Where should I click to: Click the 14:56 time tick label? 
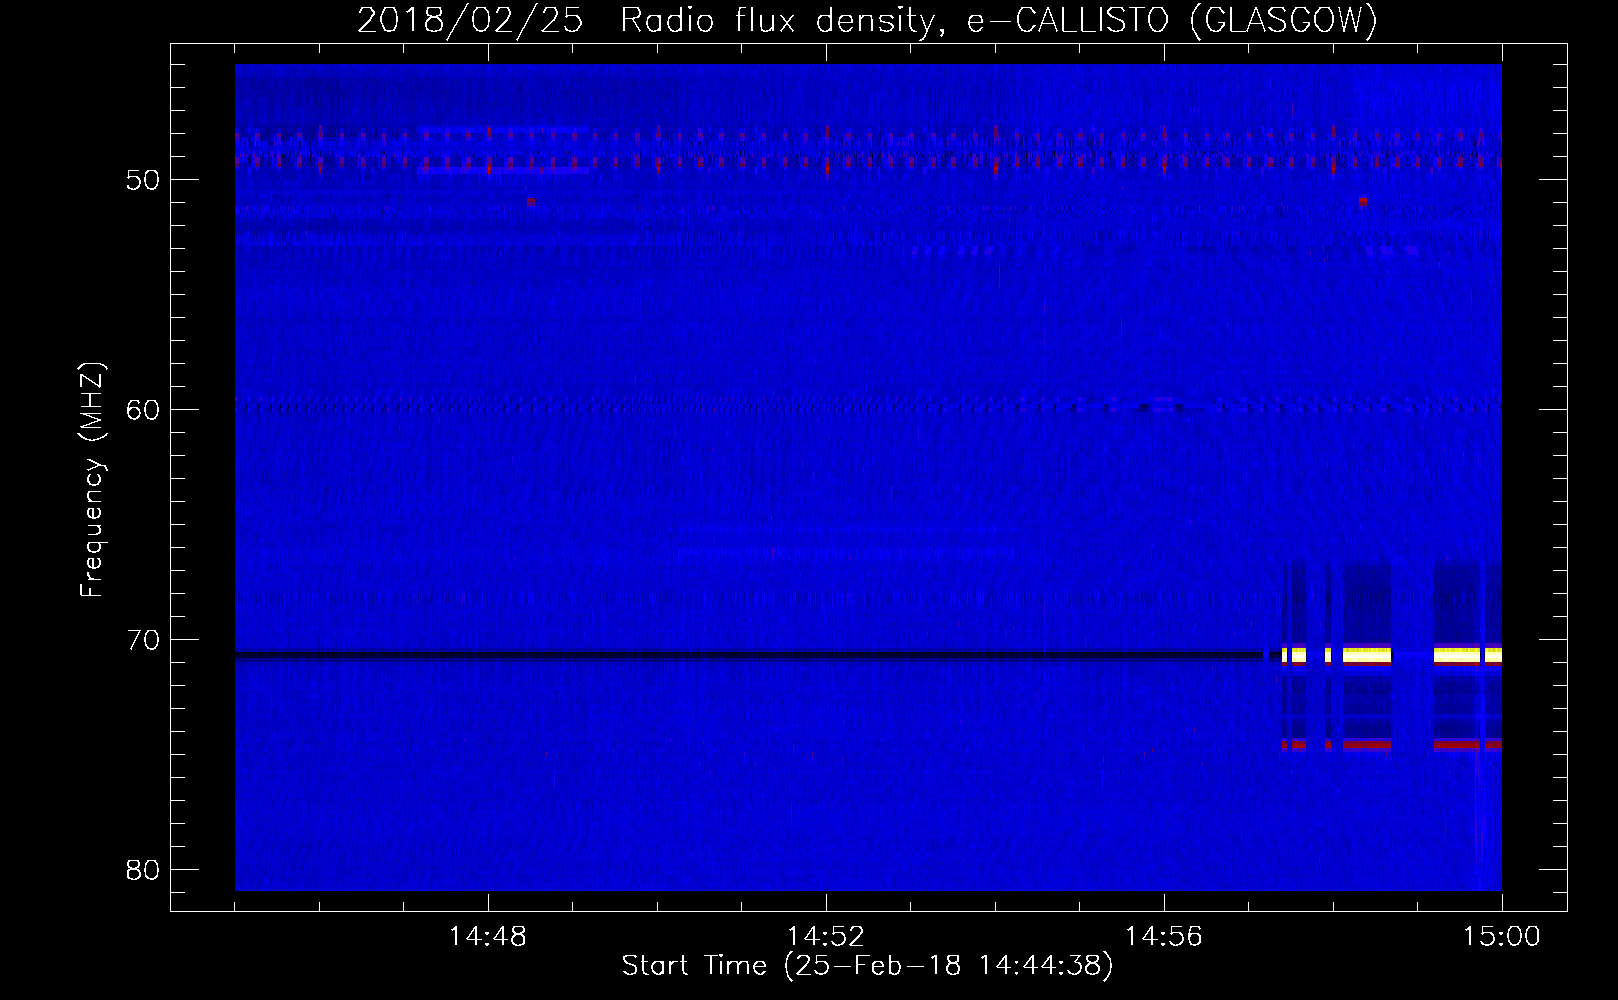point(1164,937)
